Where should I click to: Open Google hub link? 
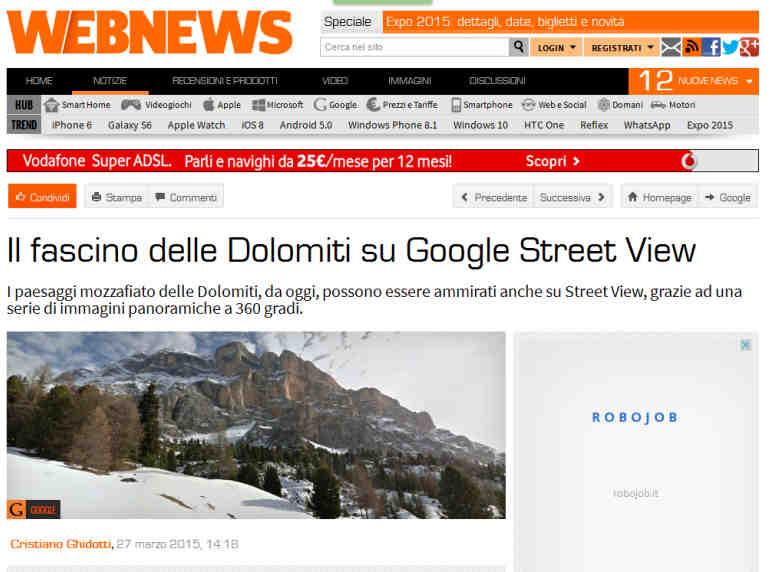click(x=335, y=105)
